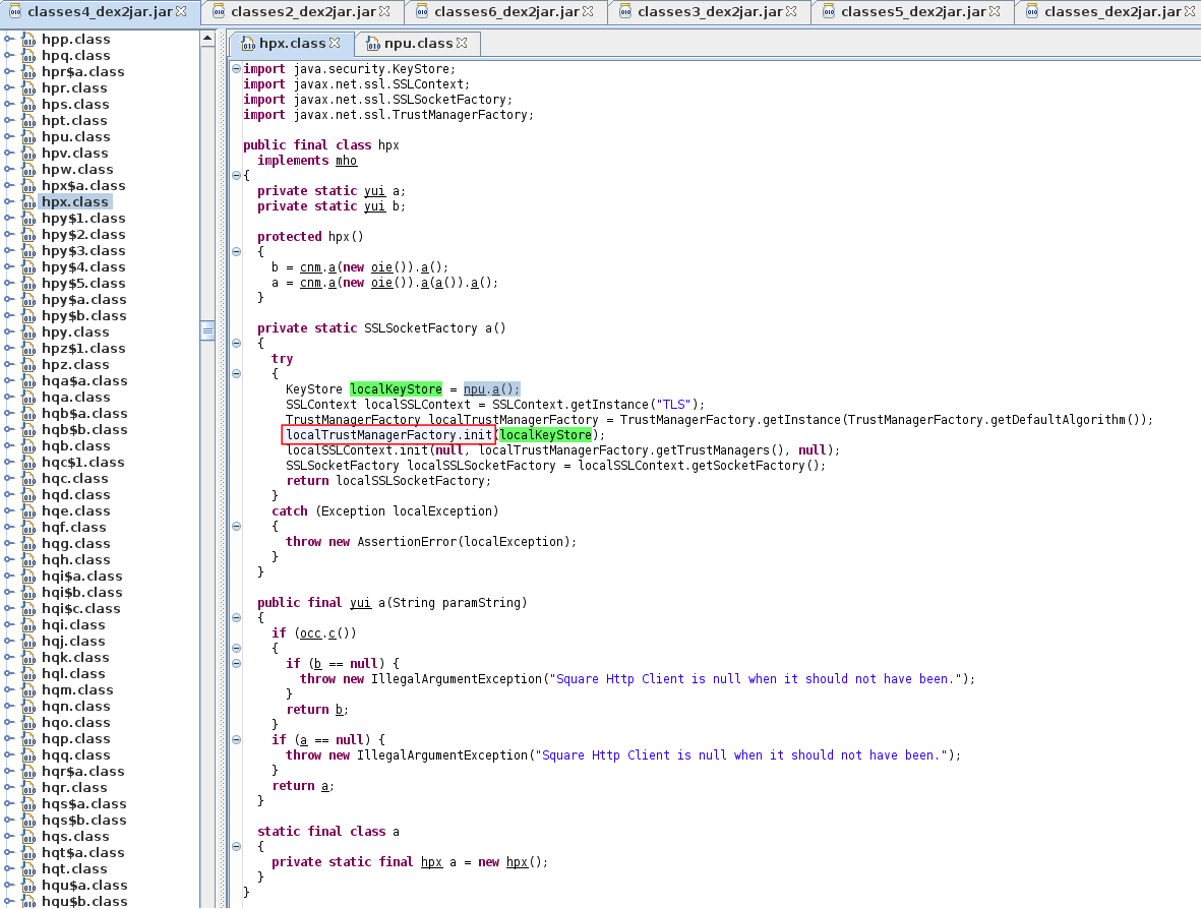Click the class file icon beside hpx.class in tree
Screen dimensions: 1201x909
(28, 202)
